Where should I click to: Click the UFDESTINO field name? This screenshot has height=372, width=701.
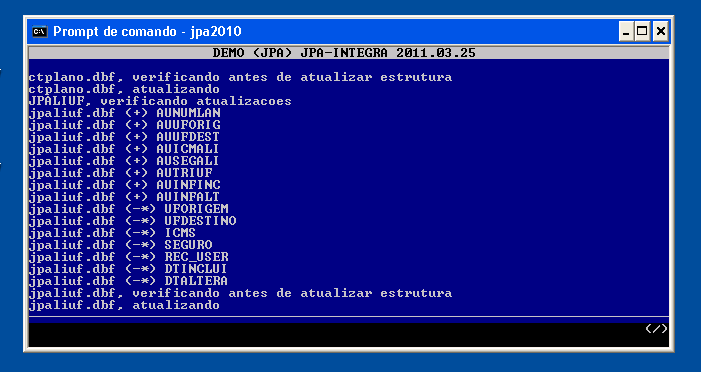point(200,221)
